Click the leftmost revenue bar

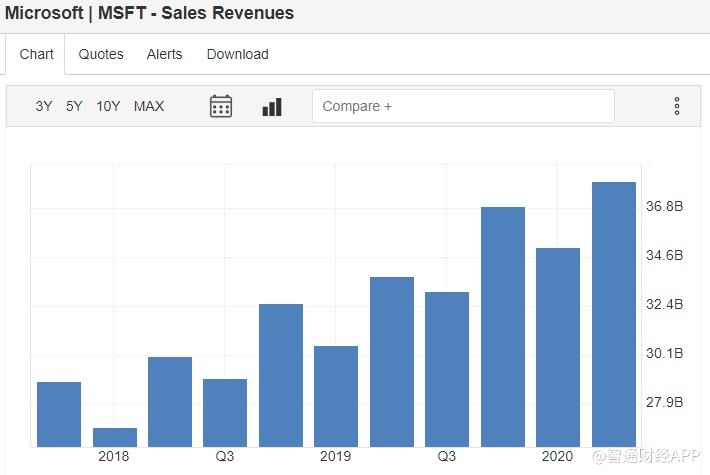coord(59,414)
